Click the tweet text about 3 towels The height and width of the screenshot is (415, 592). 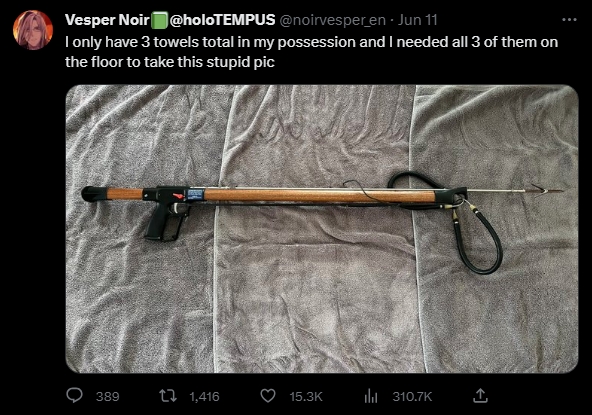pos(311,52)
